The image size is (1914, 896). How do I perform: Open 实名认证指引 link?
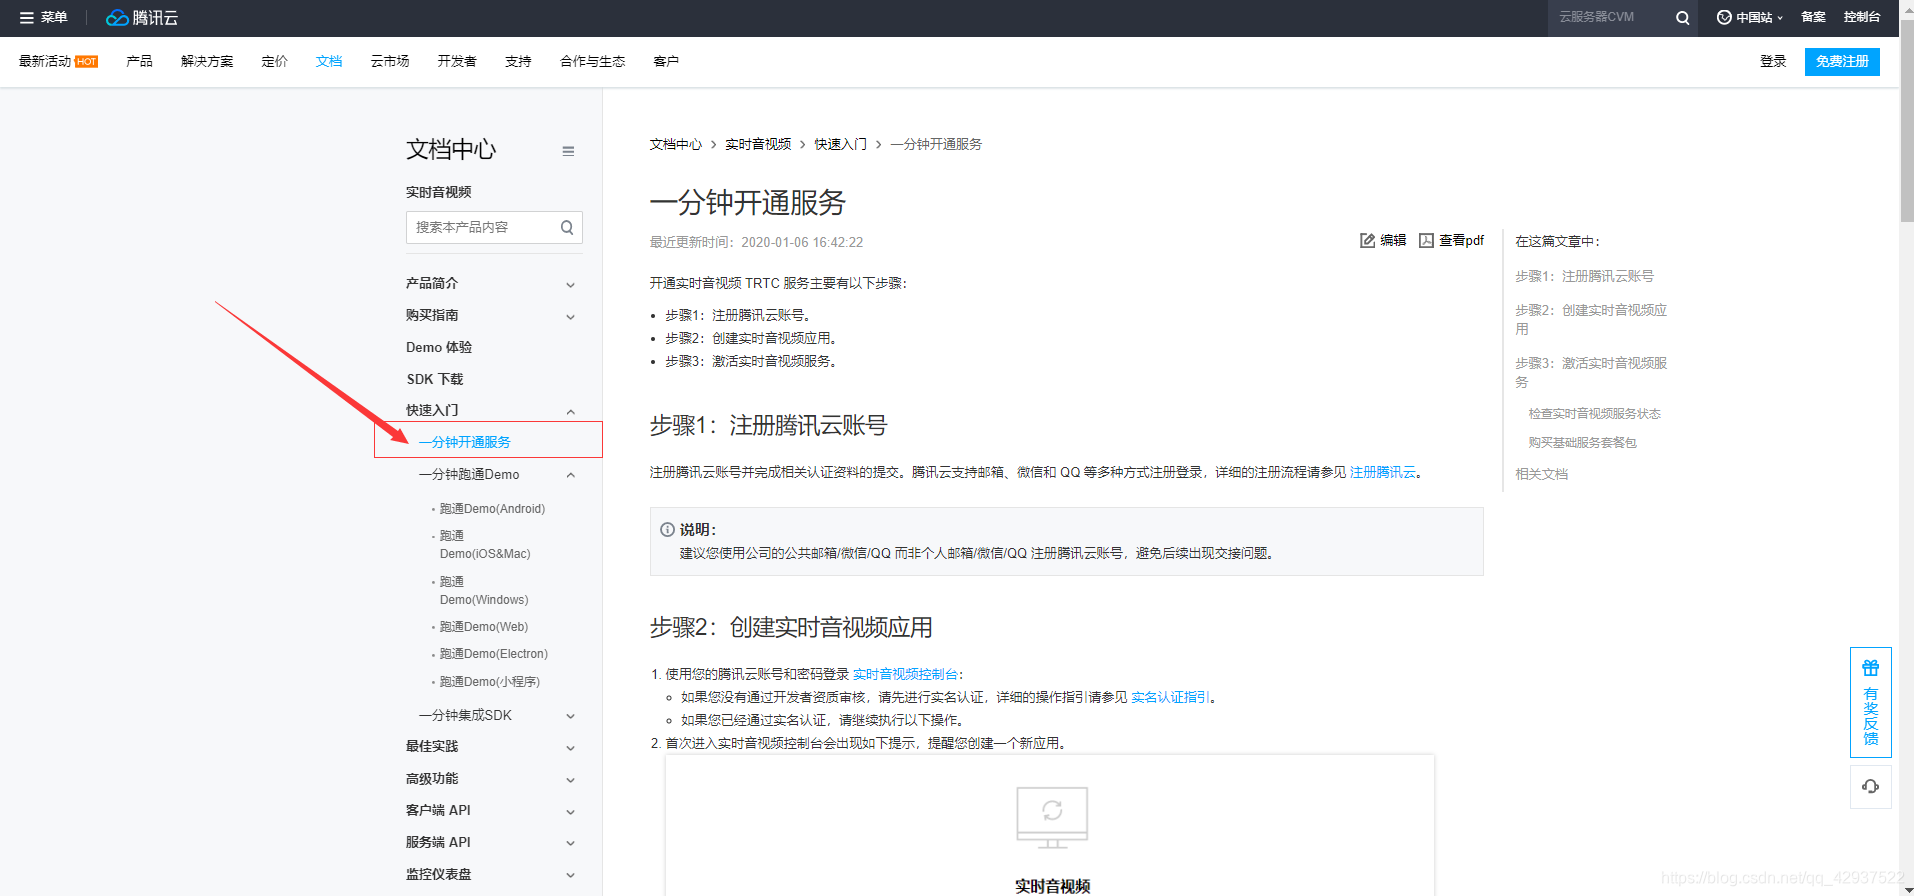coord(1170,697)
